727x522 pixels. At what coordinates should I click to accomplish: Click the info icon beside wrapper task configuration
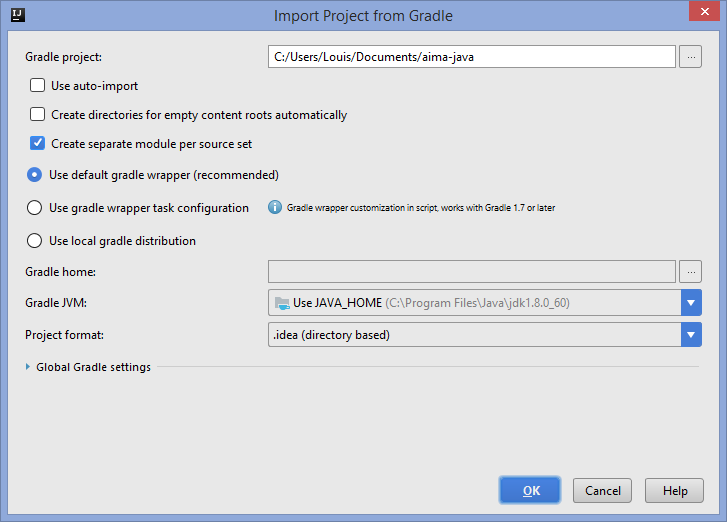(275, 208)
